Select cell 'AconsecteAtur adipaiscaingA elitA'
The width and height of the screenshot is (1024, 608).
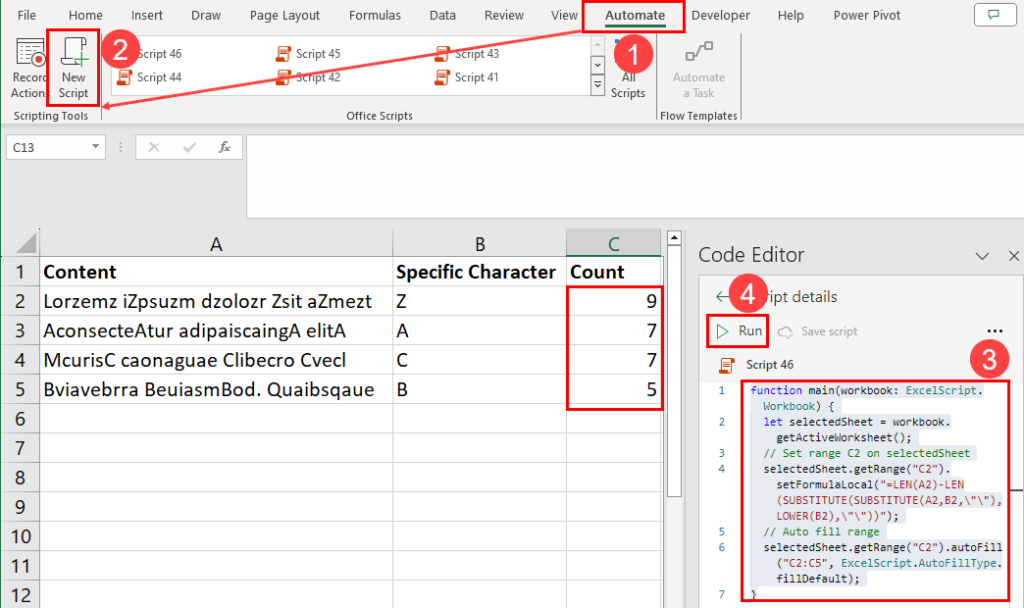(216, 330)
